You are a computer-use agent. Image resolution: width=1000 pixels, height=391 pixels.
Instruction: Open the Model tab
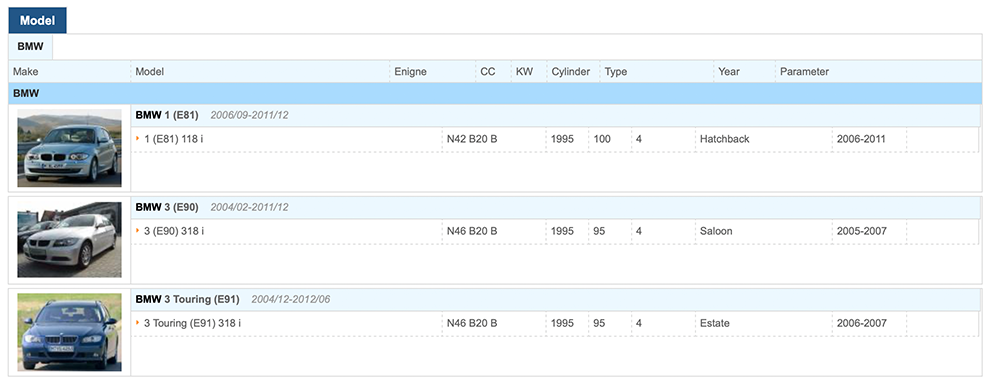click(37, 20)
